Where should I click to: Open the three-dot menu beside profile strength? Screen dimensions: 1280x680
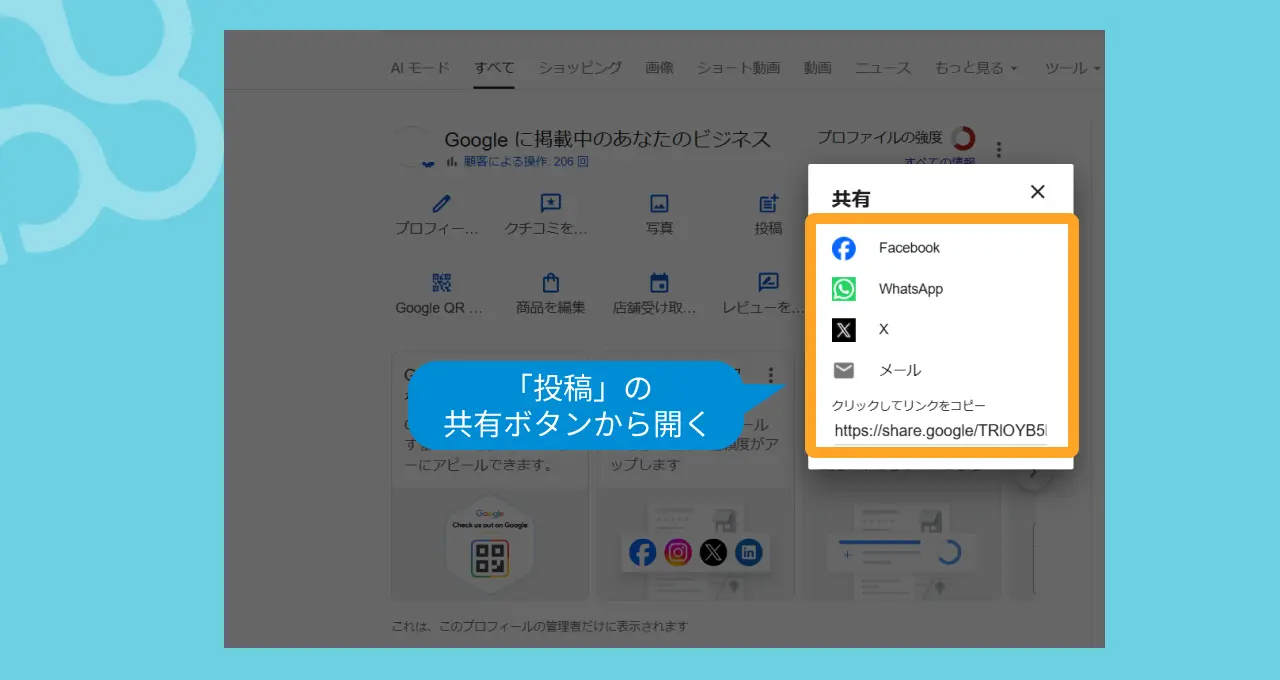coord(998,150)
